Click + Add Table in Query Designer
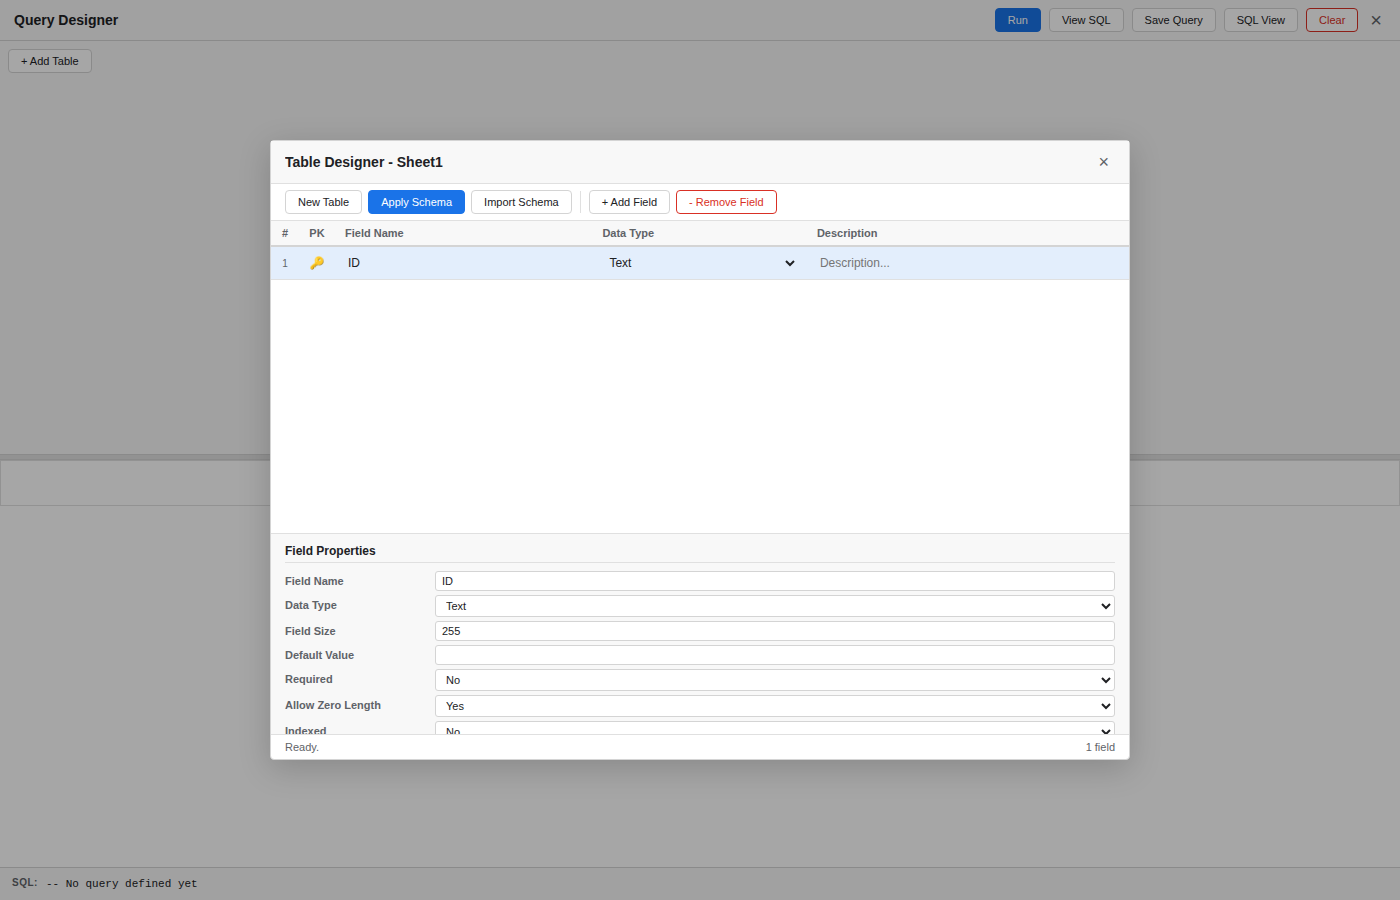1400x900 pixels. [x=50, y=61]
